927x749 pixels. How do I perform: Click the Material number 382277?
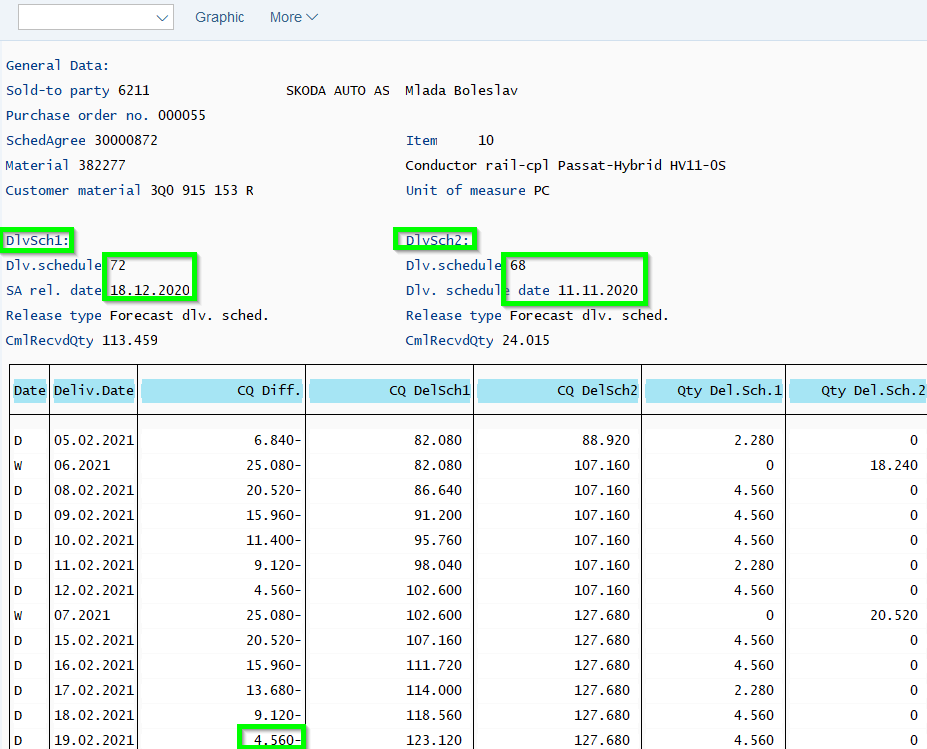[x=102, y=165]
